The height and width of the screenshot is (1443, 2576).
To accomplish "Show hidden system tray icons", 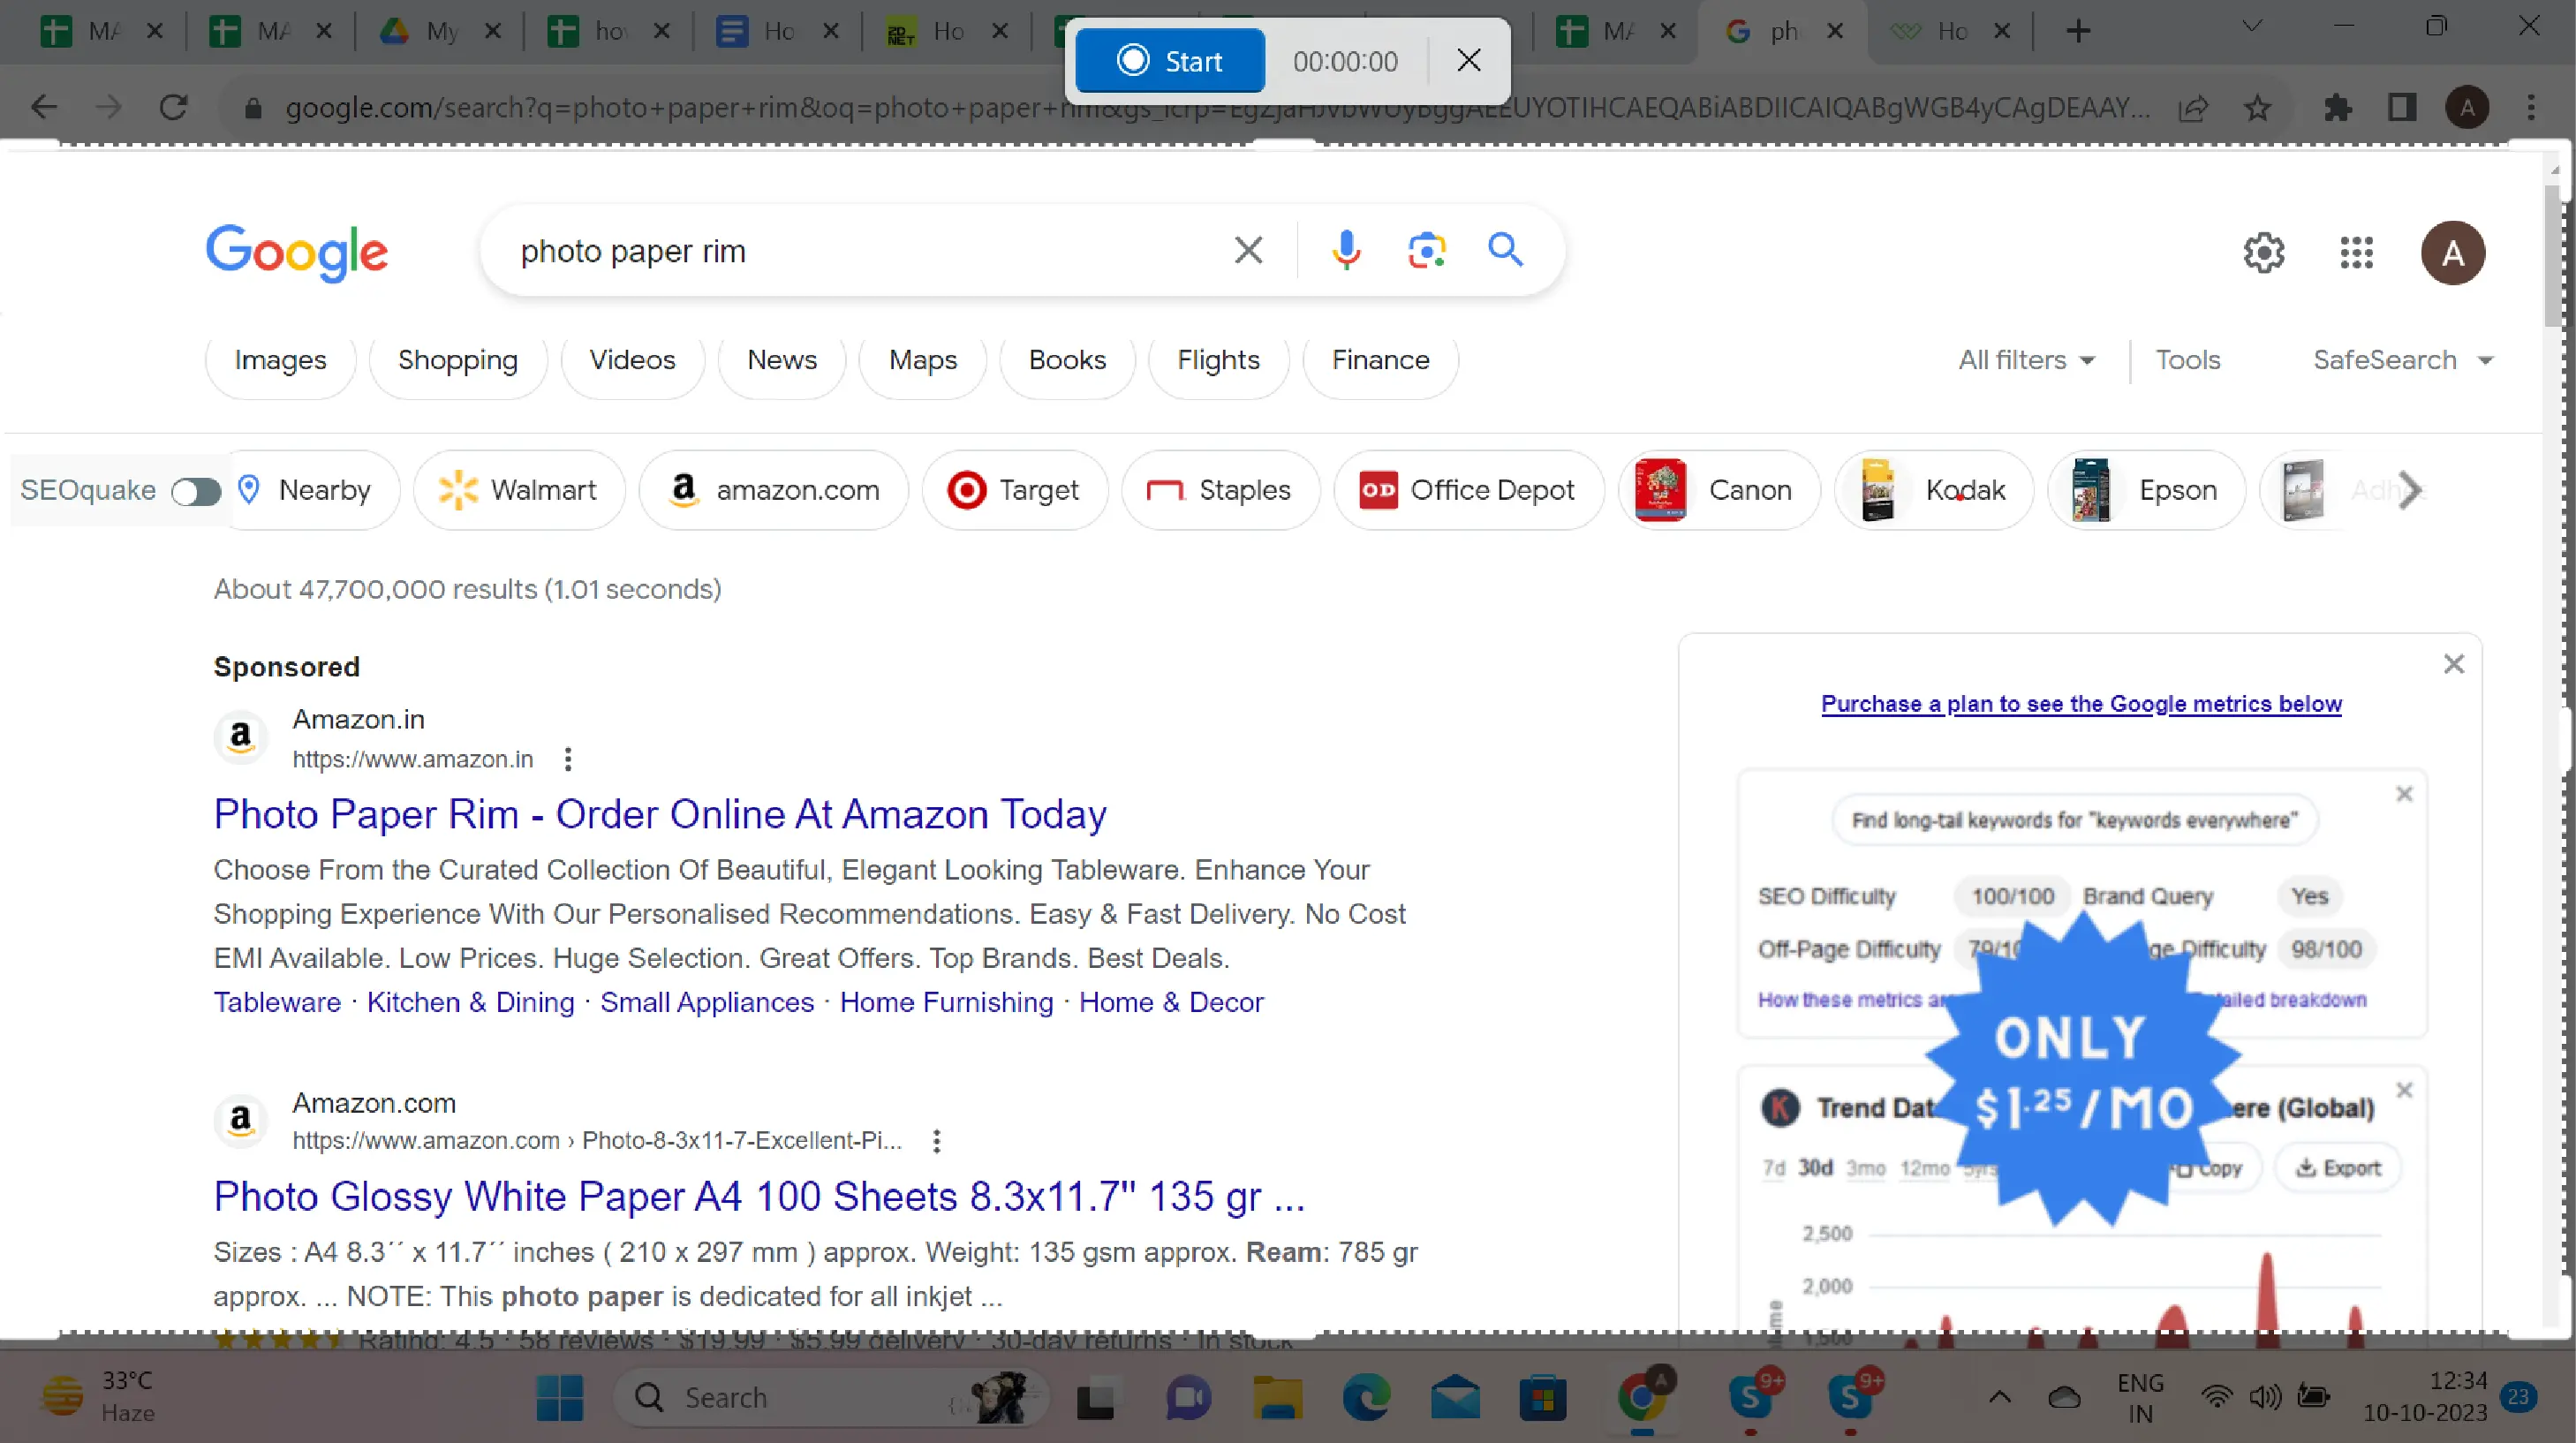I will [x=1999, y=1397].
